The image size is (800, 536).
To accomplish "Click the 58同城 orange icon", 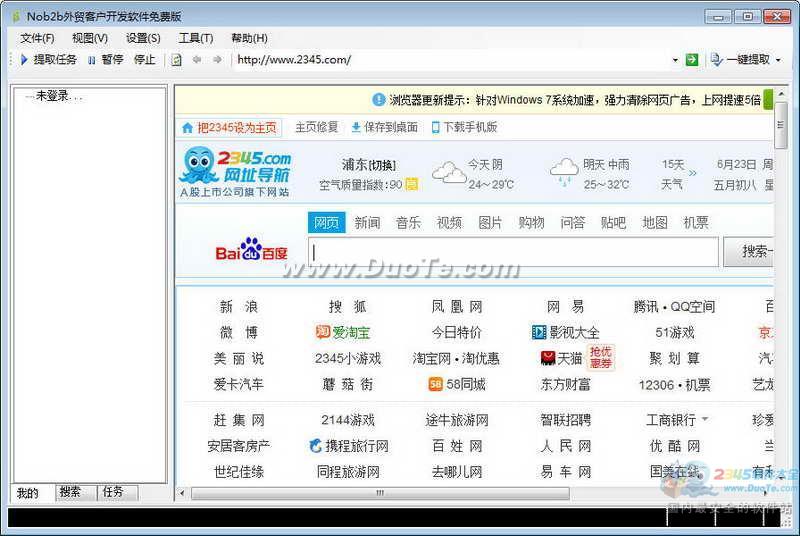I will pos(435,384).
